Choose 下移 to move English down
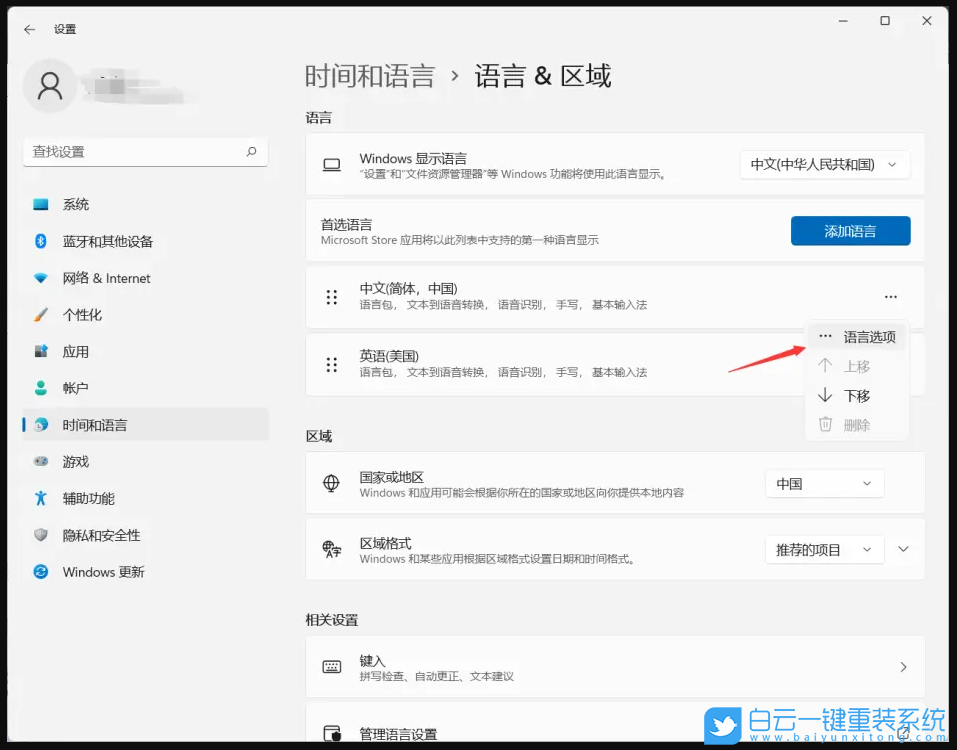The height and width of the screenshot is (750, 957). click(857, 395)
